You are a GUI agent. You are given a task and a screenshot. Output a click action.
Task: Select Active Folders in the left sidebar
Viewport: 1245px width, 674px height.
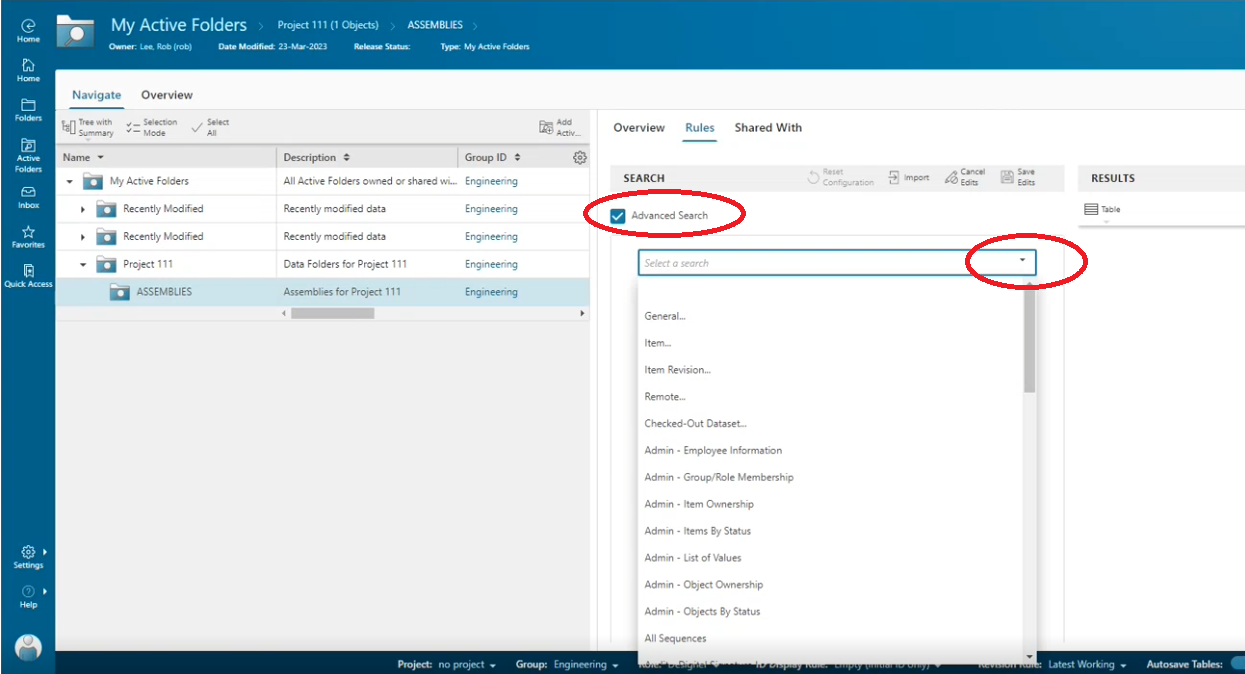coord(27,154)
